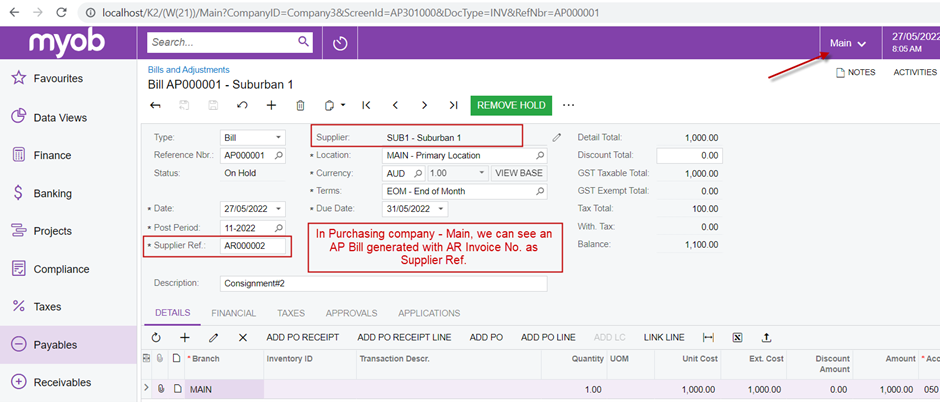Switch to the APPROVALS tab
The height and width of the screenshot is (402, 940).
[351, 313]
